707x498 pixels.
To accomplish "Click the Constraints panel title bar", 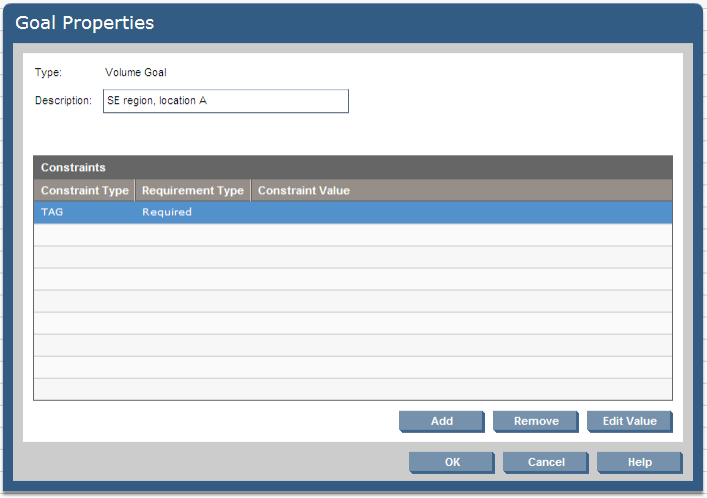I will [352, 167].
